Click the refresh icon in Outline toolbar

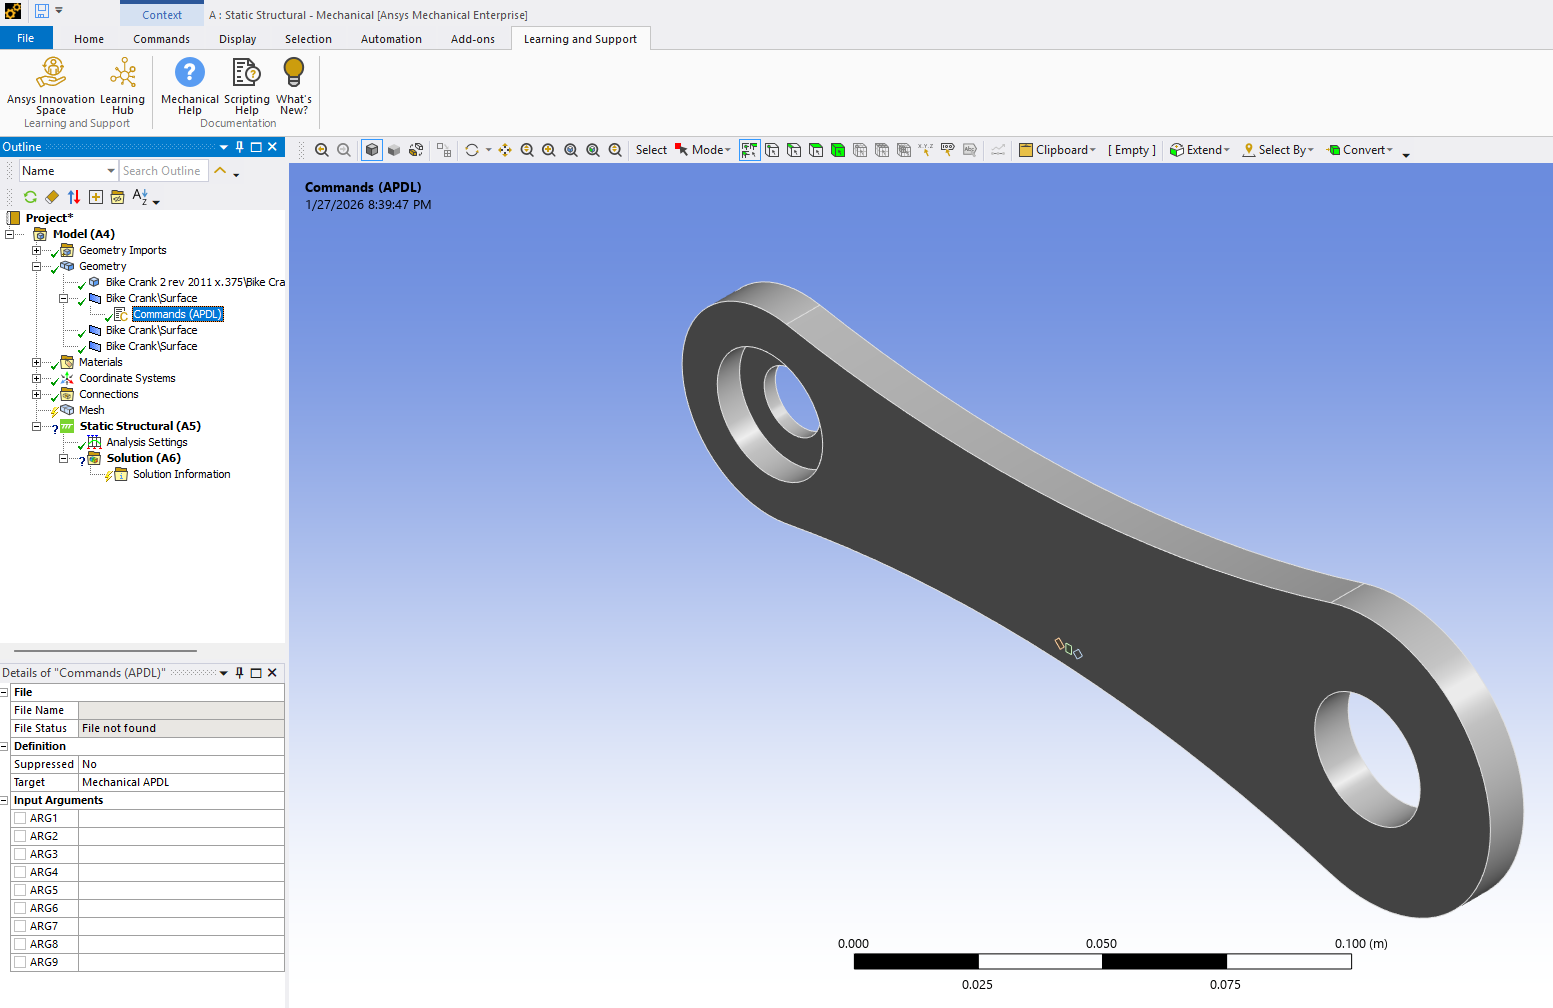(30, 197)
